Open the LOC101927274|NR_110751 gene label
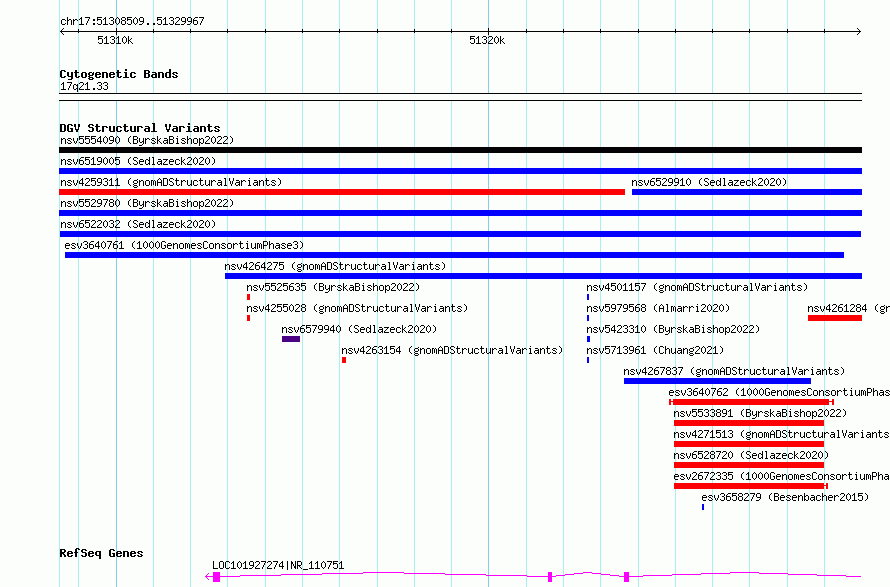 pos(278,565)
